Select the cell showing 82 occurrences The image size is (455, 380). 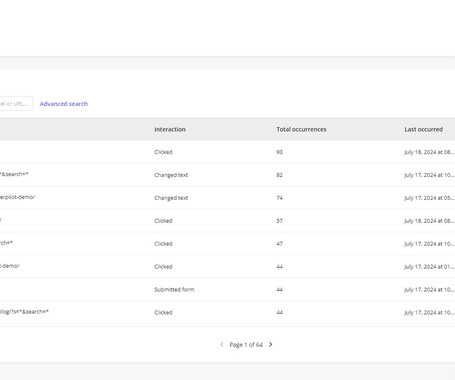[279, 175]
